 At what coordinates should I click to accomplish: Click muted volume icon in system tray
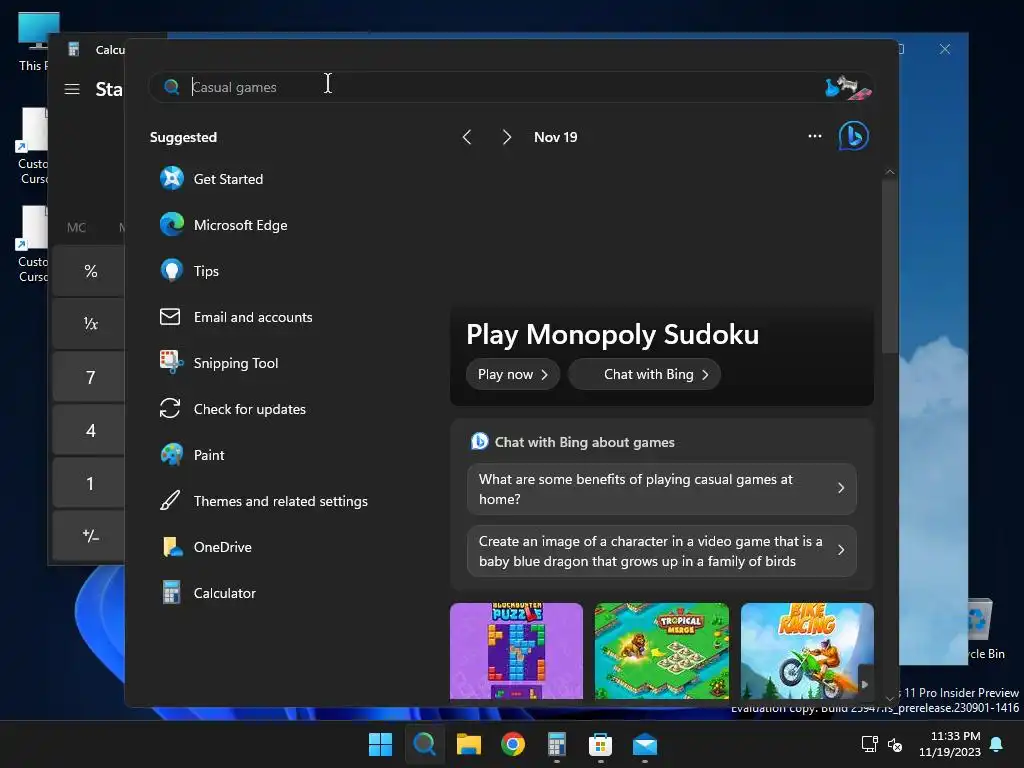pos(895,744)
